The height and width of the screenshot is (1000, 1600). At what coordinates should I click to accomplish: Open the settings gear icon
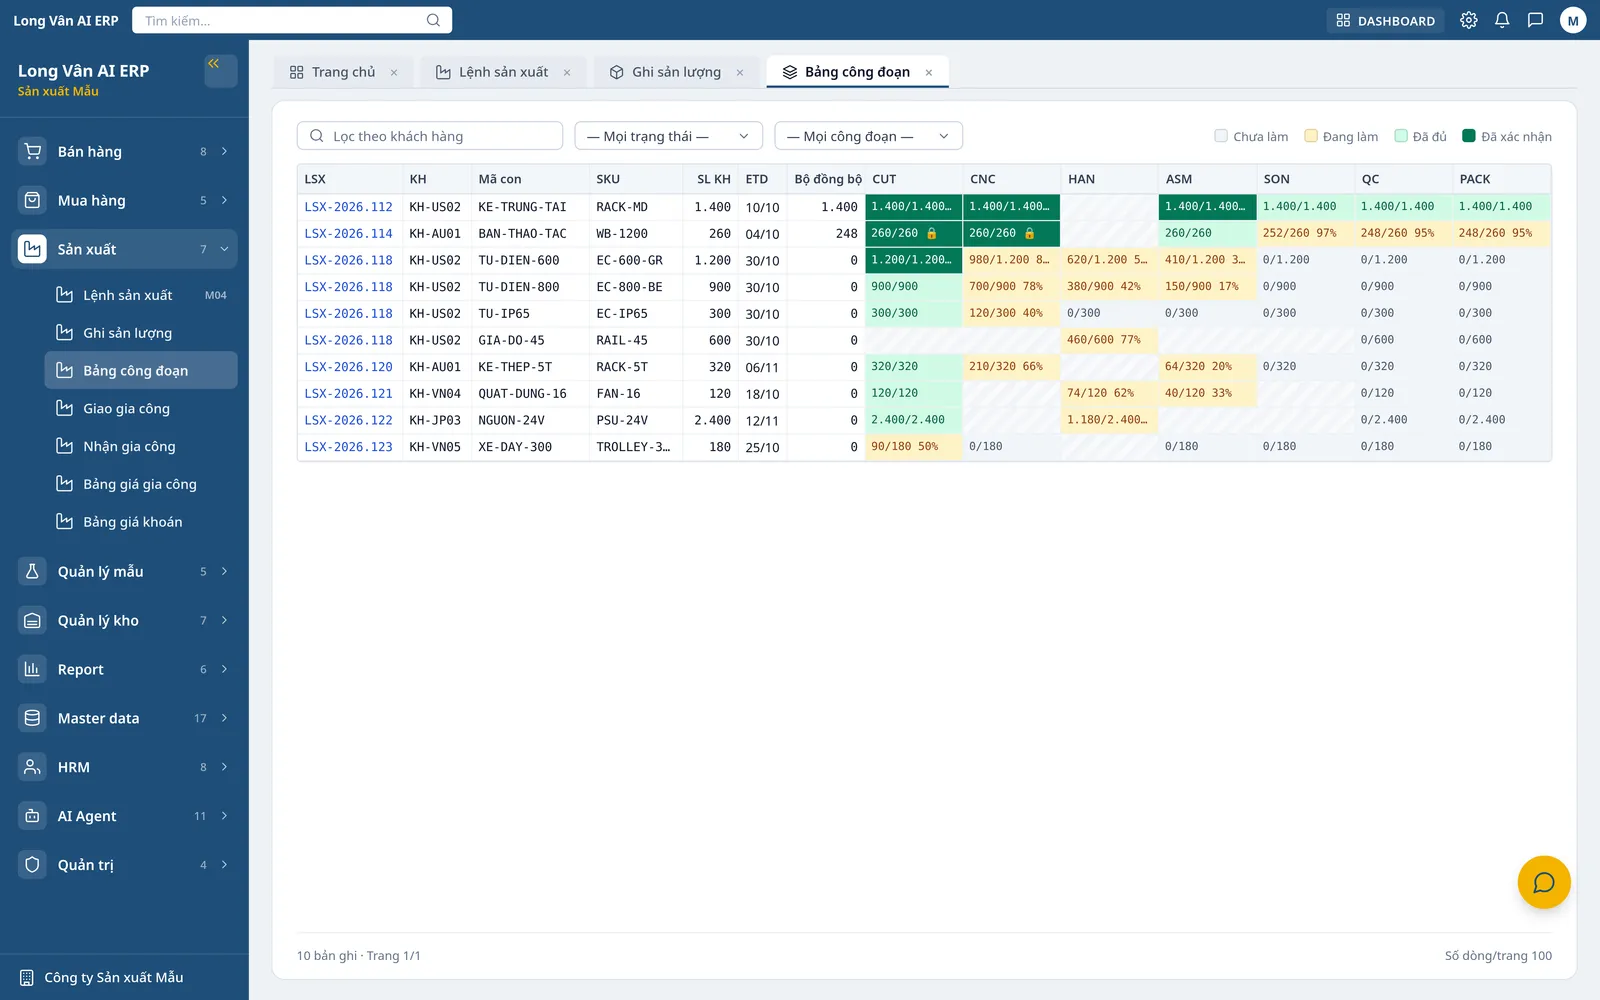[x=1468, y=20]
